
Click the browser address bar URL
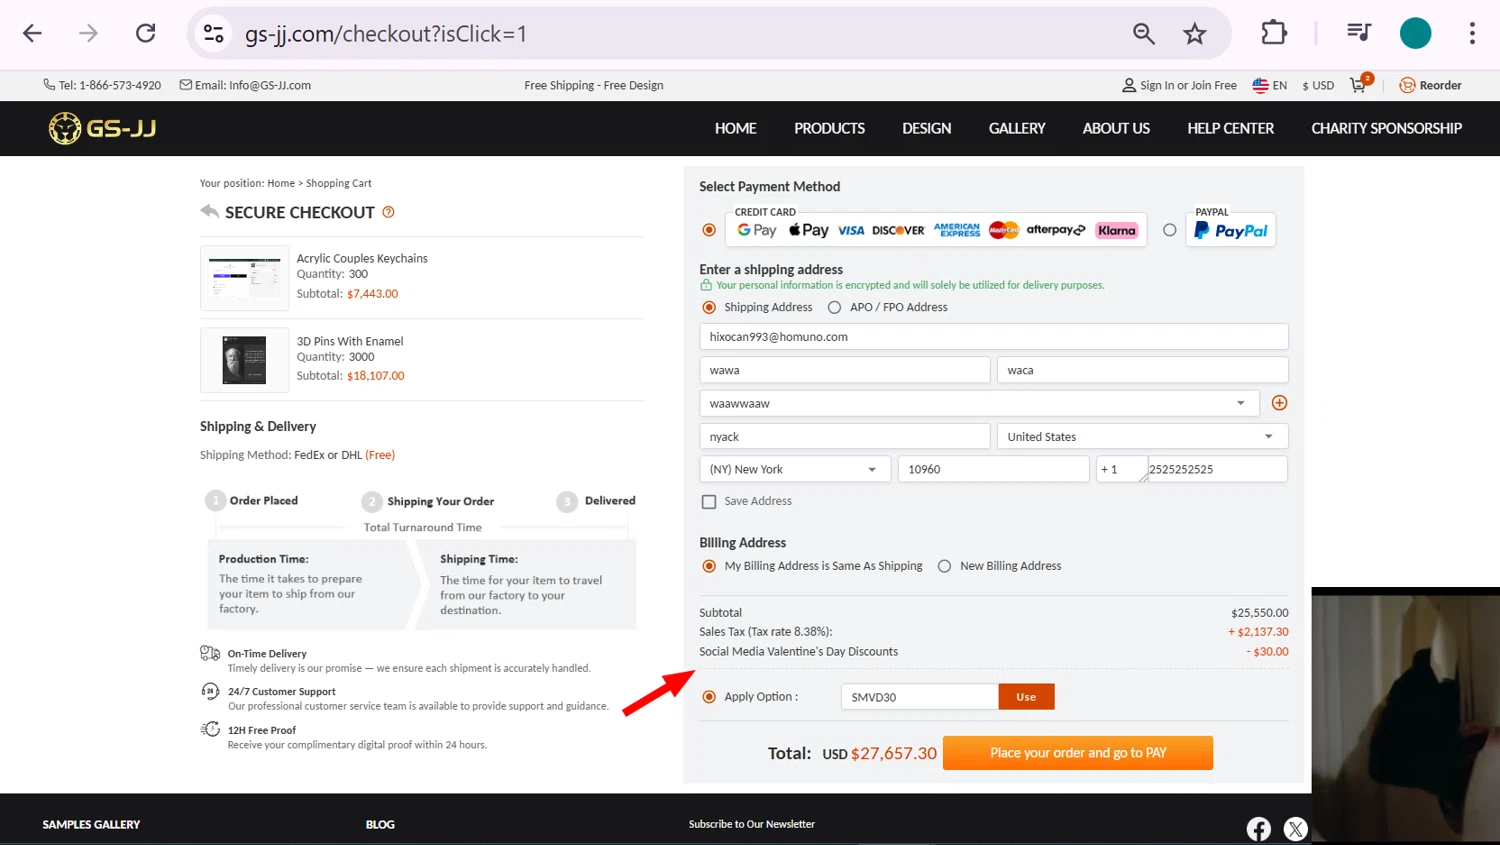(x=386, y=33)
